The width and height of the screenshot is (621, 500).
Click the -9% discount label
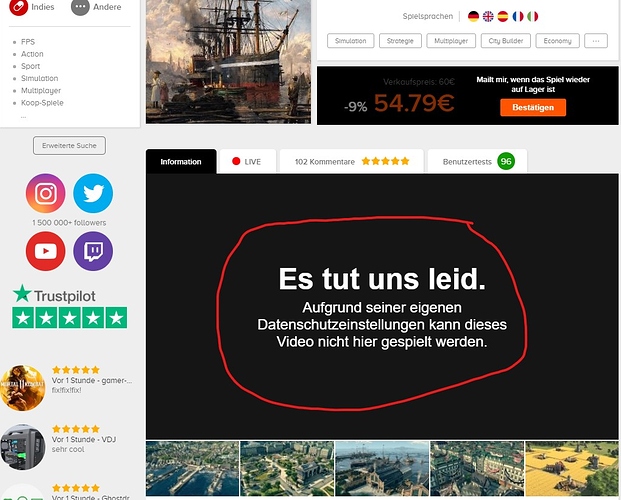(x=356, y=107)
